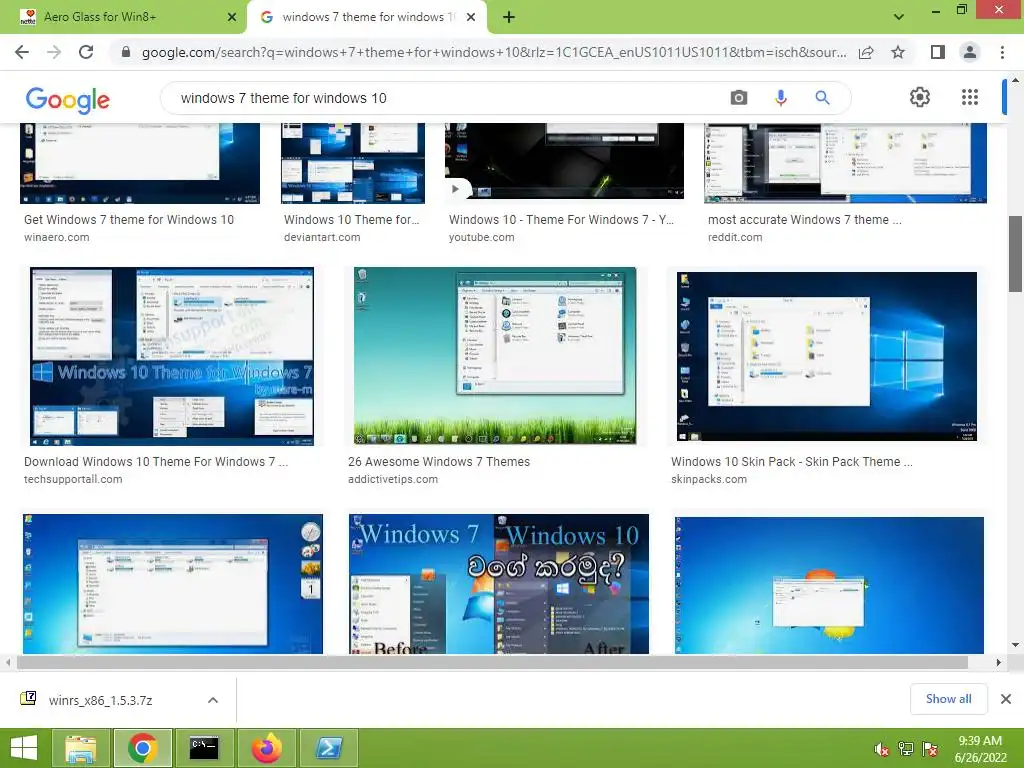Click the forward navigation arrow
Screen dimensions: 1024x768
54,52
